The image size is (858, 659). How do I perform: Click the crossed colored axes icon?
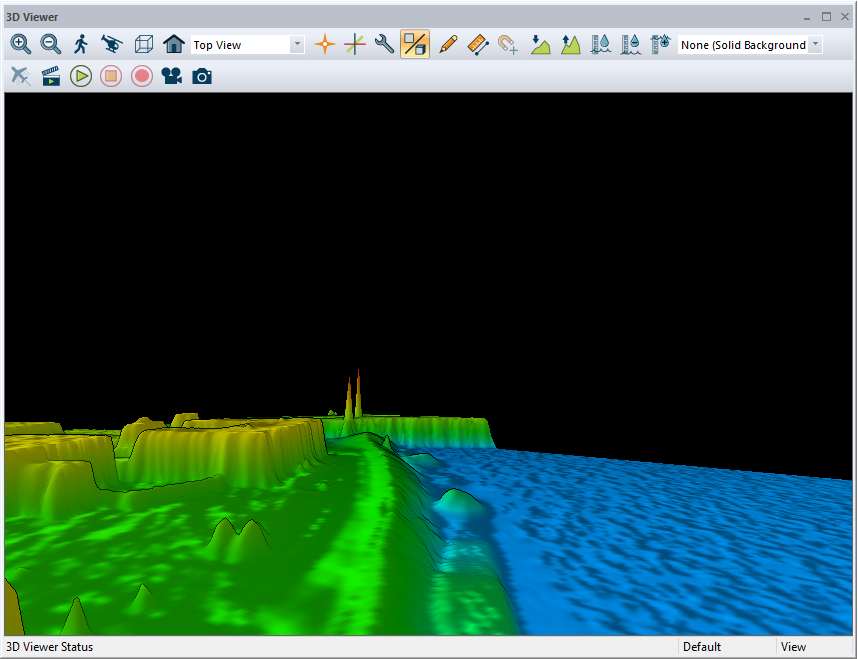click(x=355, y=44)
